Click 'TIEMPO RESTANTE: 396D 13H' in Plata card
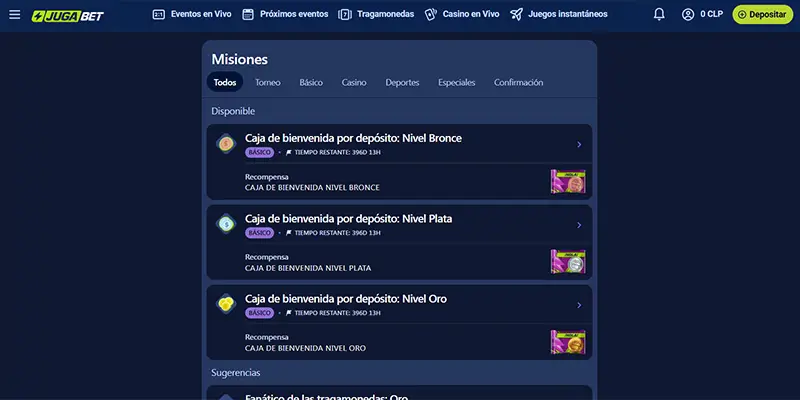 pos(338,233)
